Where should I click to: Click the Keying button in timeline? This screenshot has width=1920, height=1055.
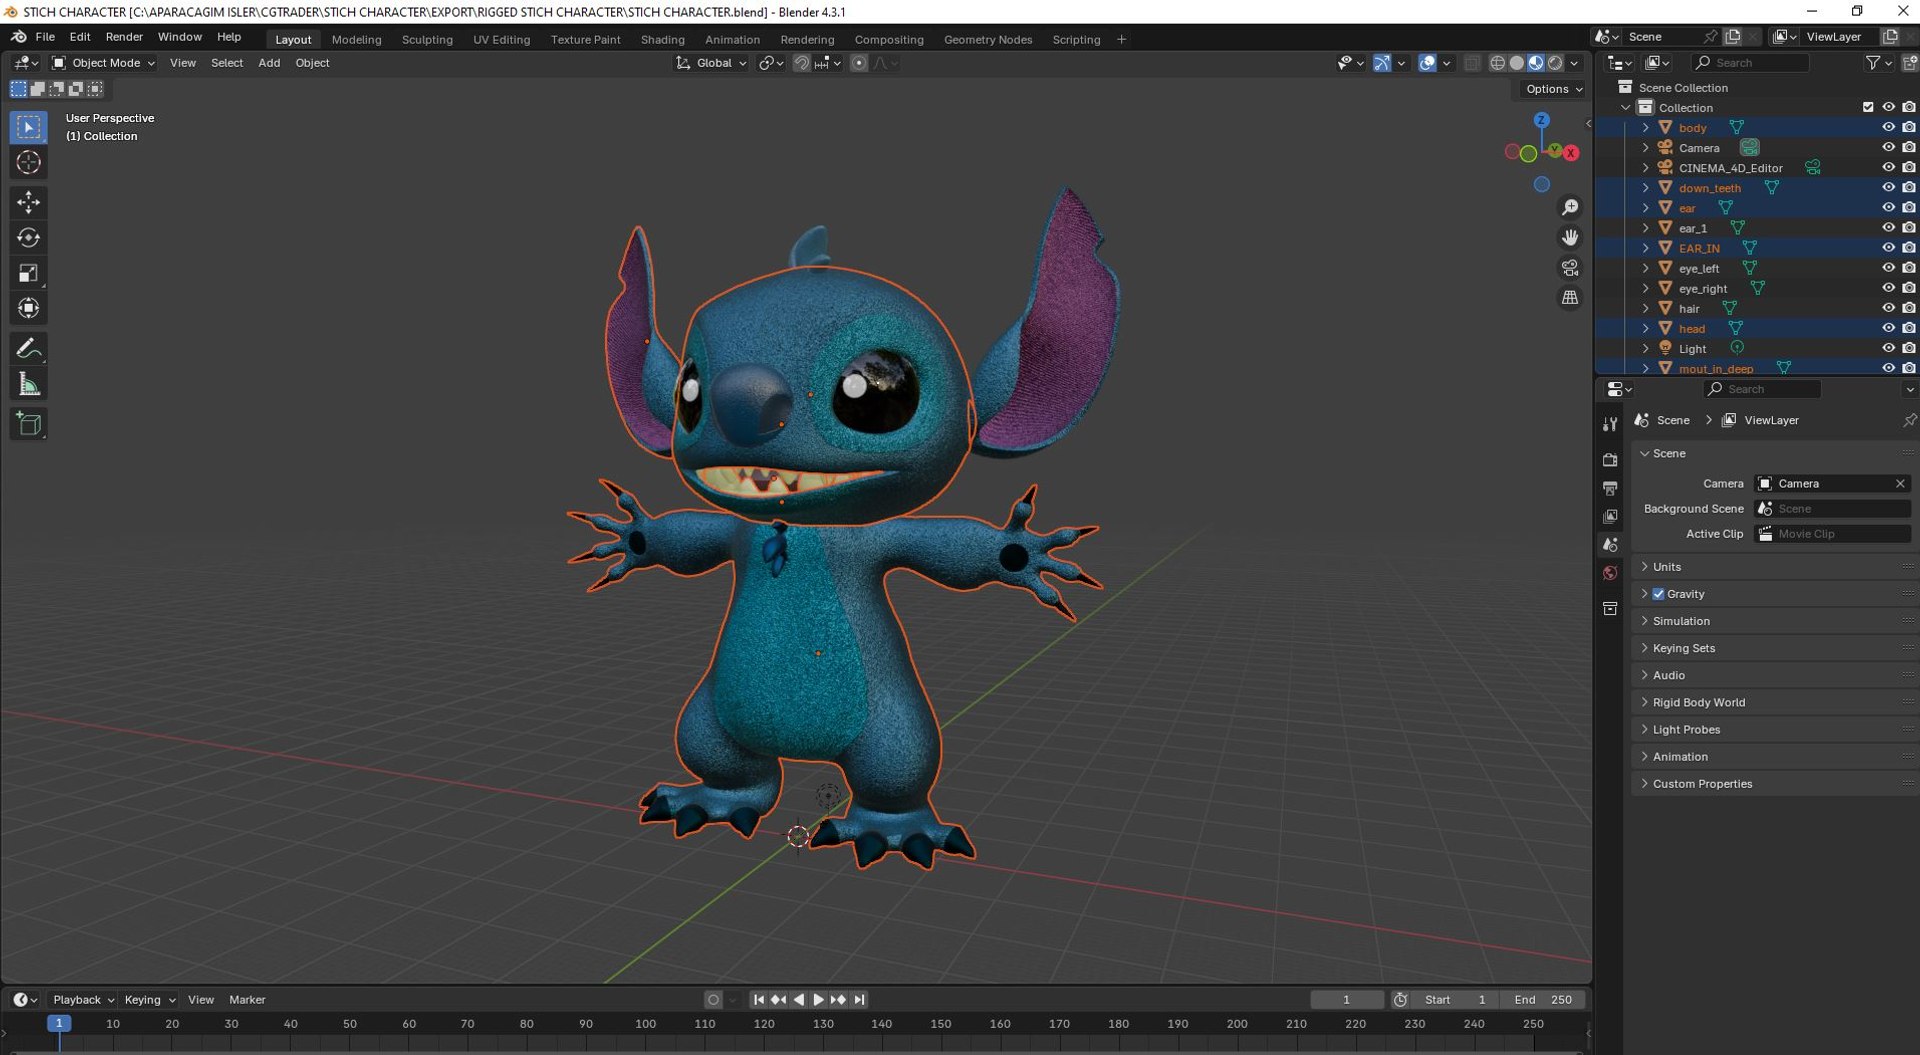click(148, 1000)
